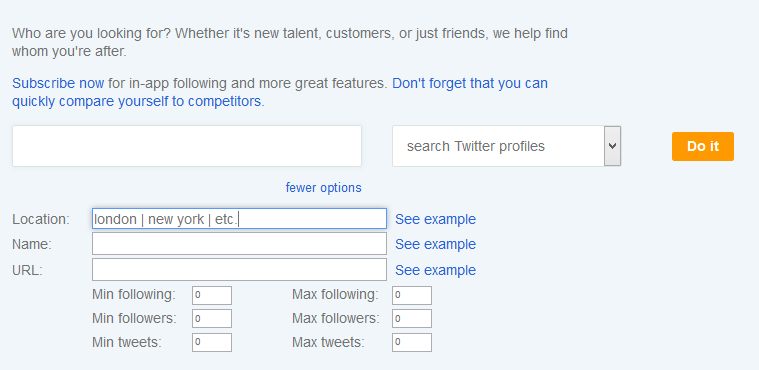Viewport: 759px width, 370px height.
Task: Open See example next to Location
Action: [x=435, y=219]
